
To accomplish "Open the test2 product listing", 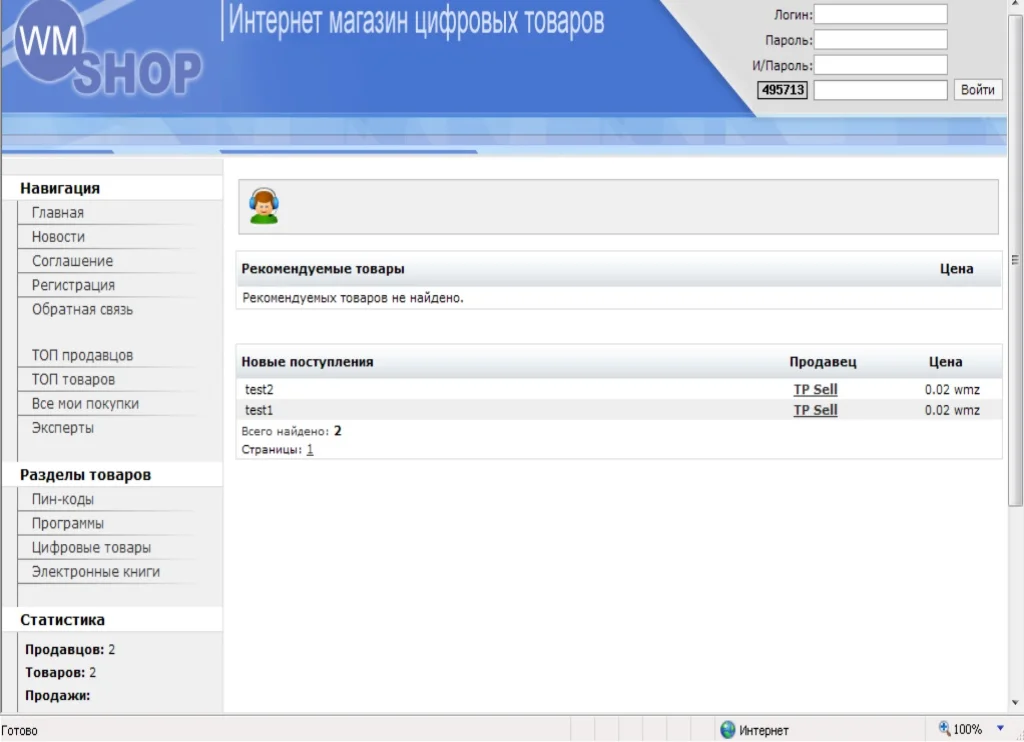I will (259, 390).
